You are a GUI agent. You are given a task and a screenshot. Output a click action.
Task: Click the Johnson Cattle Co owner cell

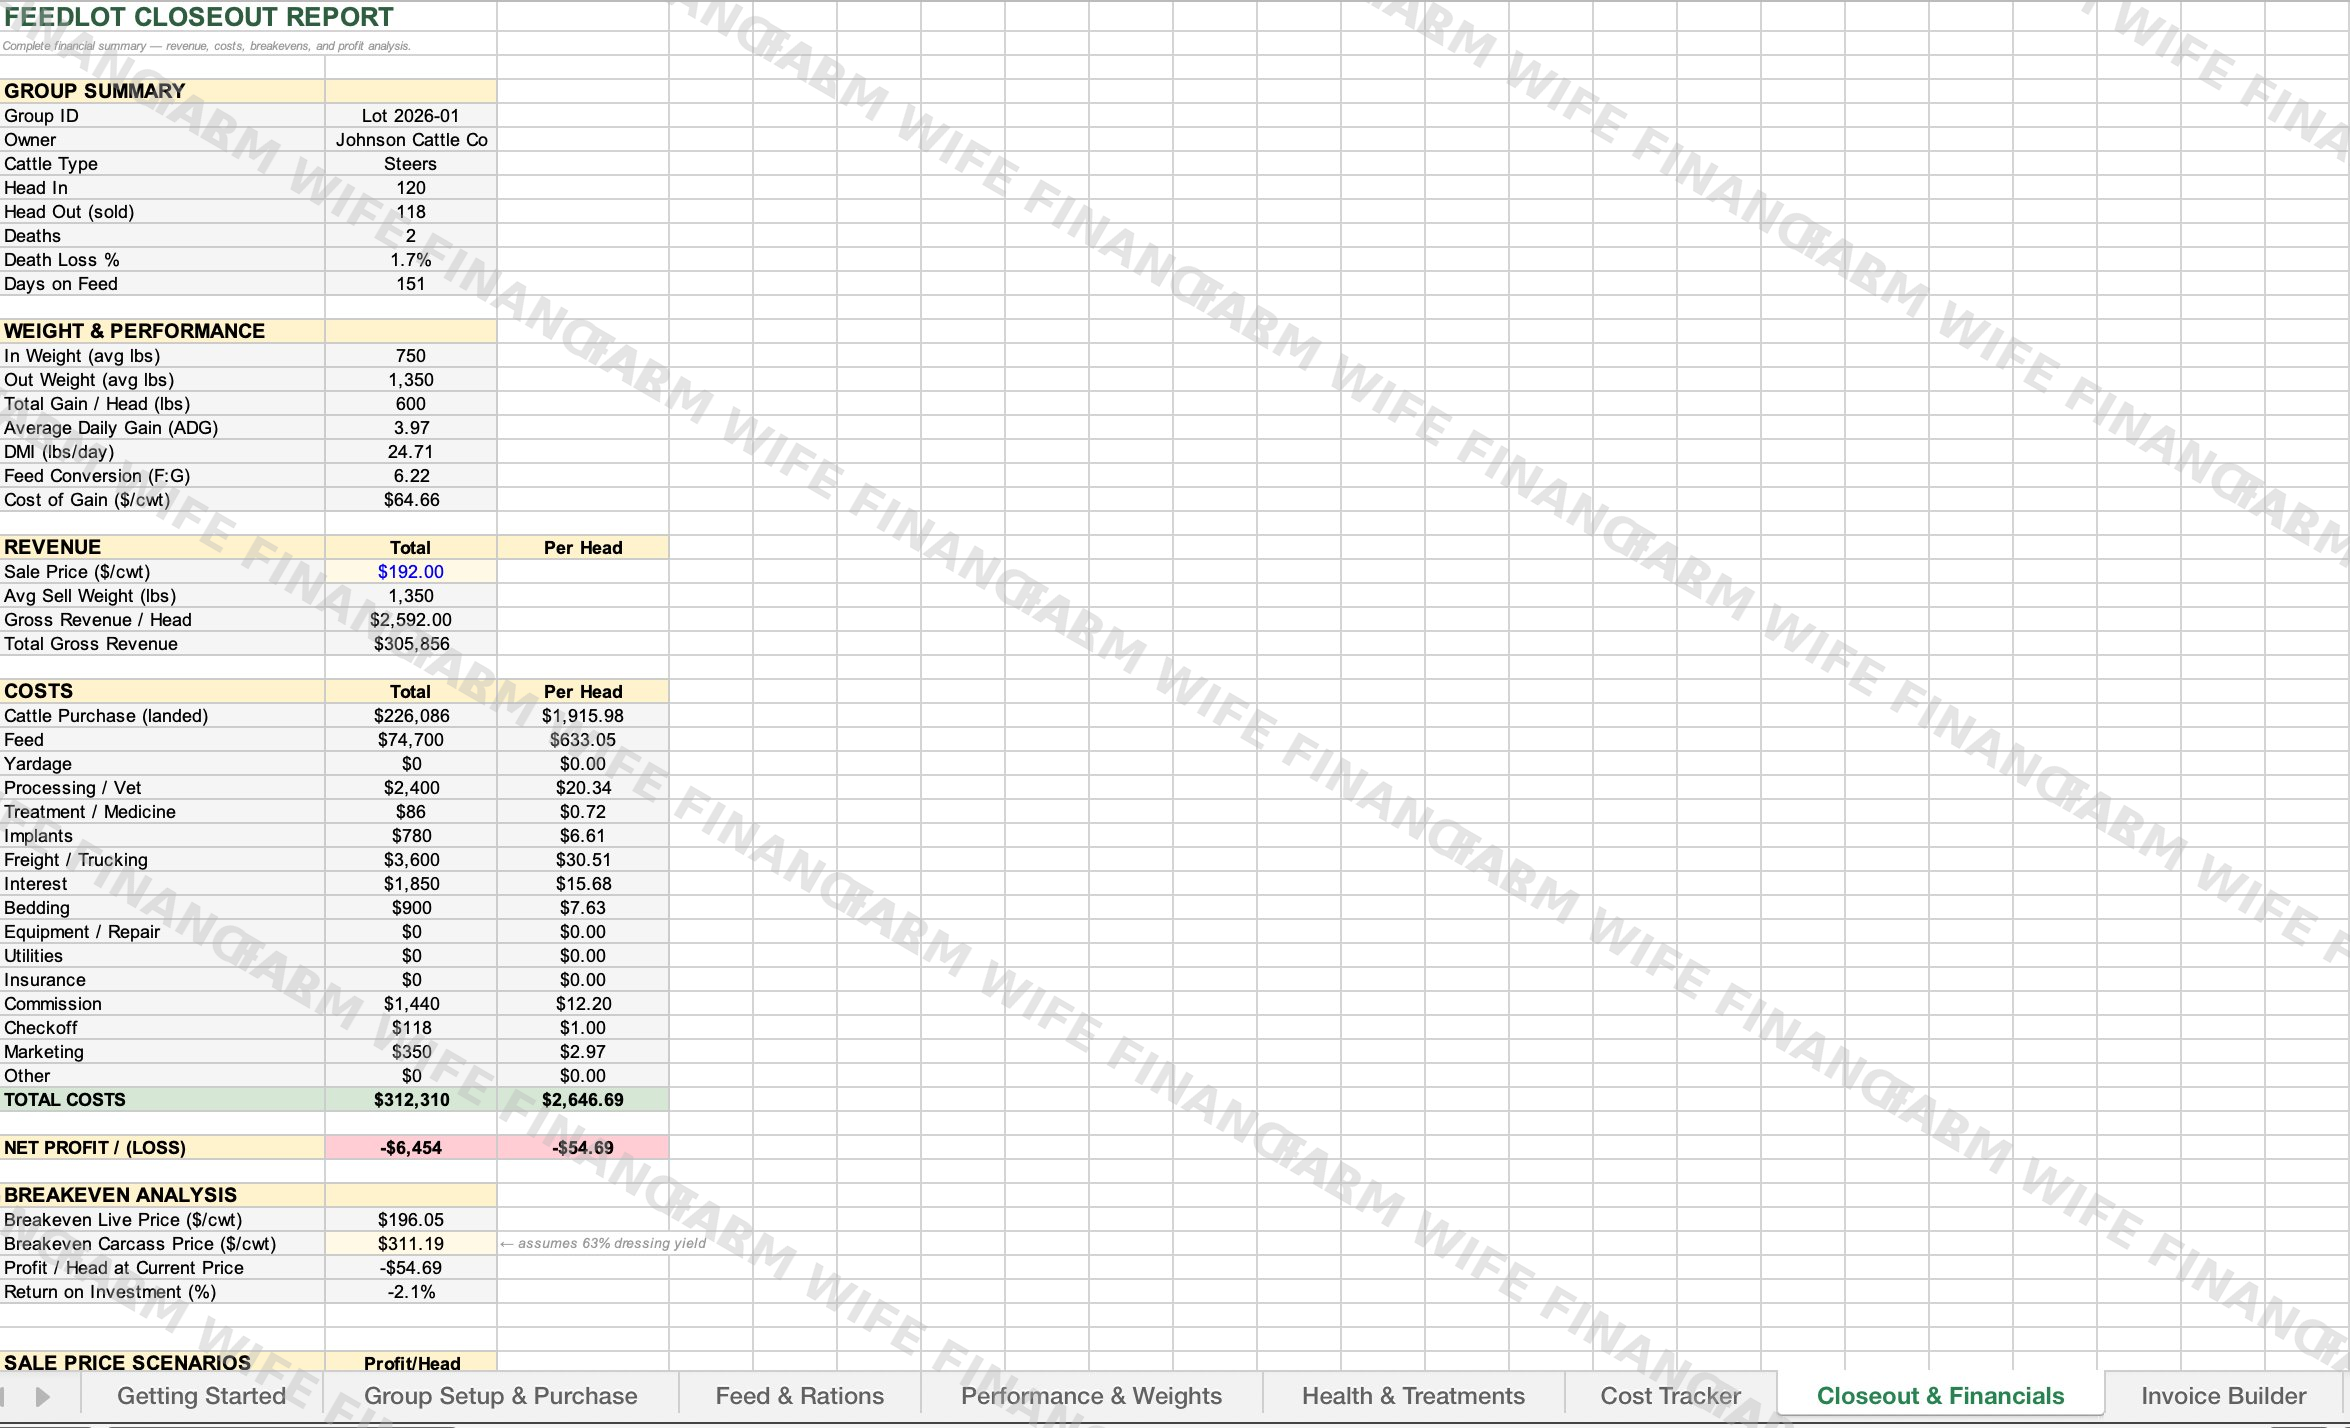[410, 140]
